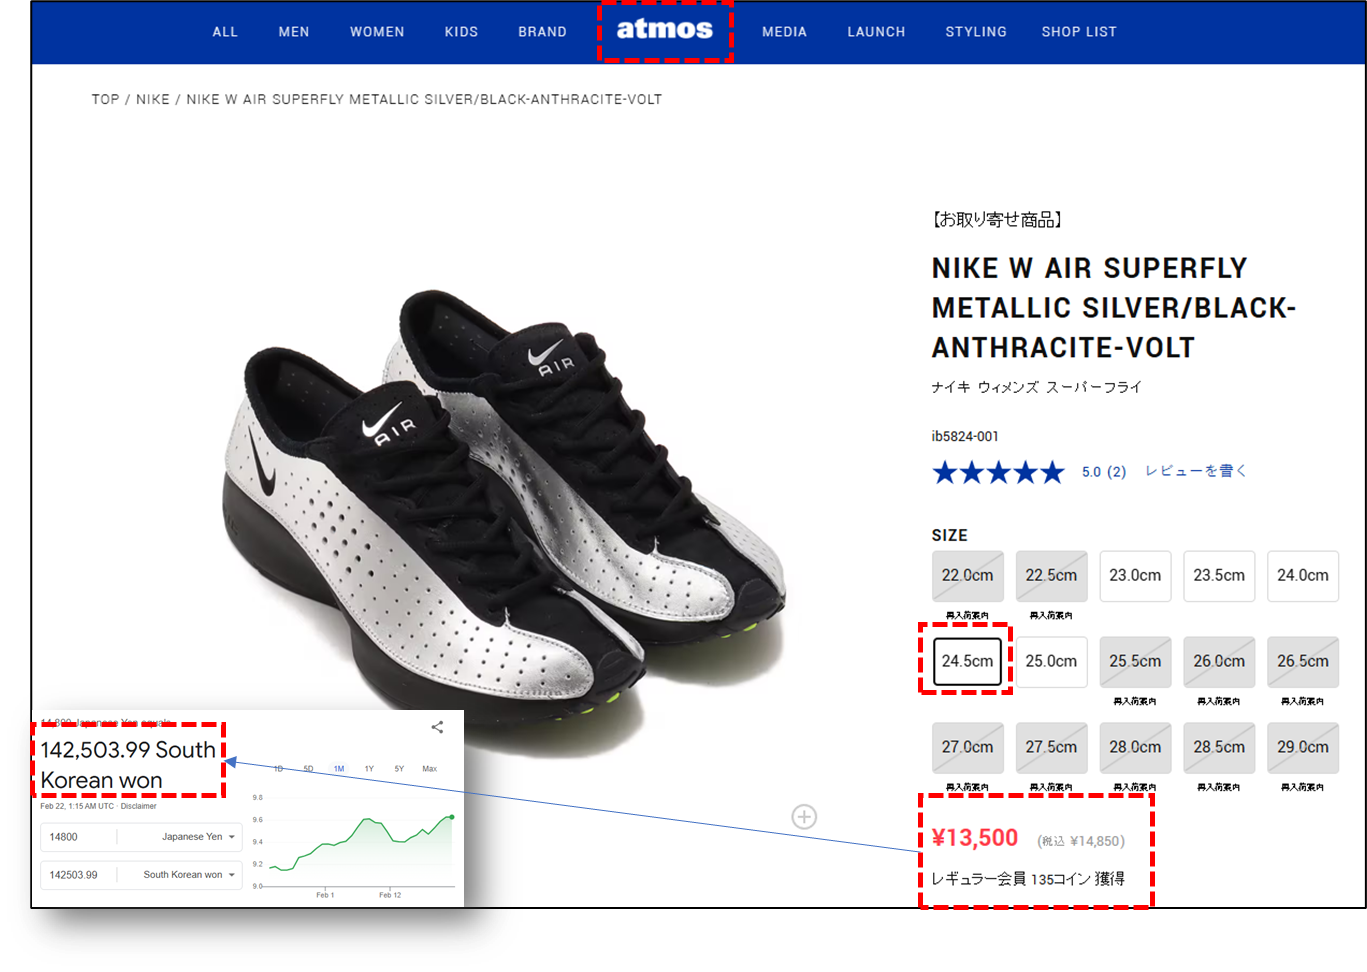
Task: Open the KIDS category menu
Action: pyautogui.click(x=461, y=32)
